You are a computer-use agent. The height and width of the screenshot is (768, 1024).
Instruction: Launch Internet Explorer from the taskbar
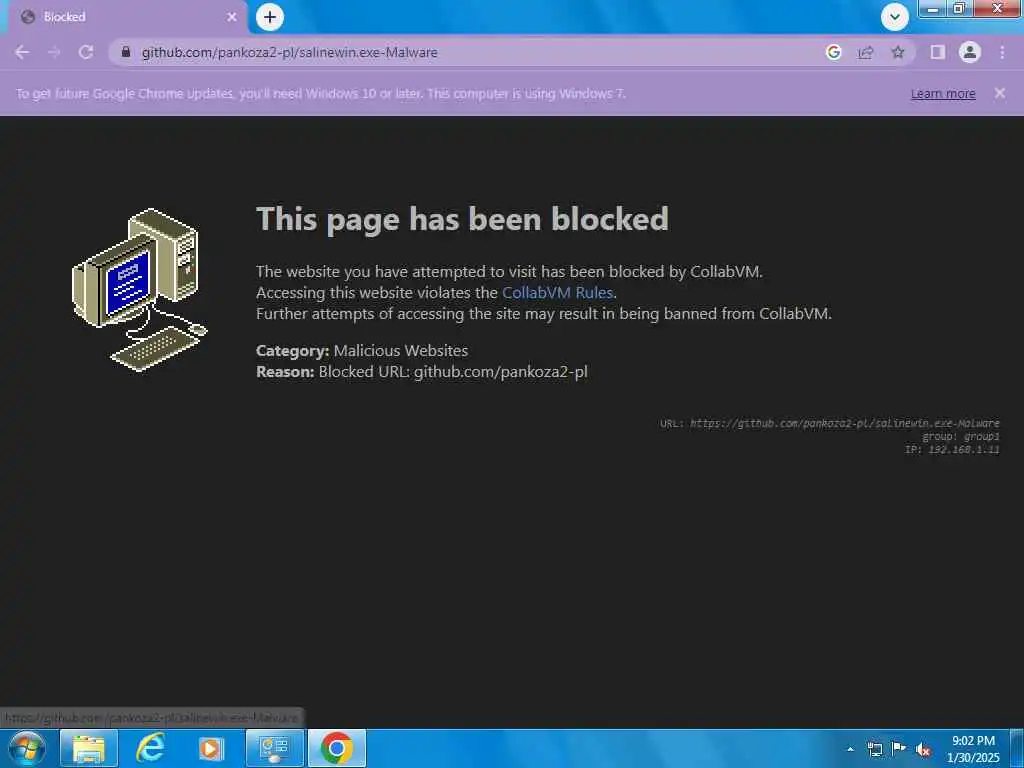pyautogui.click(x=150, y=748)
